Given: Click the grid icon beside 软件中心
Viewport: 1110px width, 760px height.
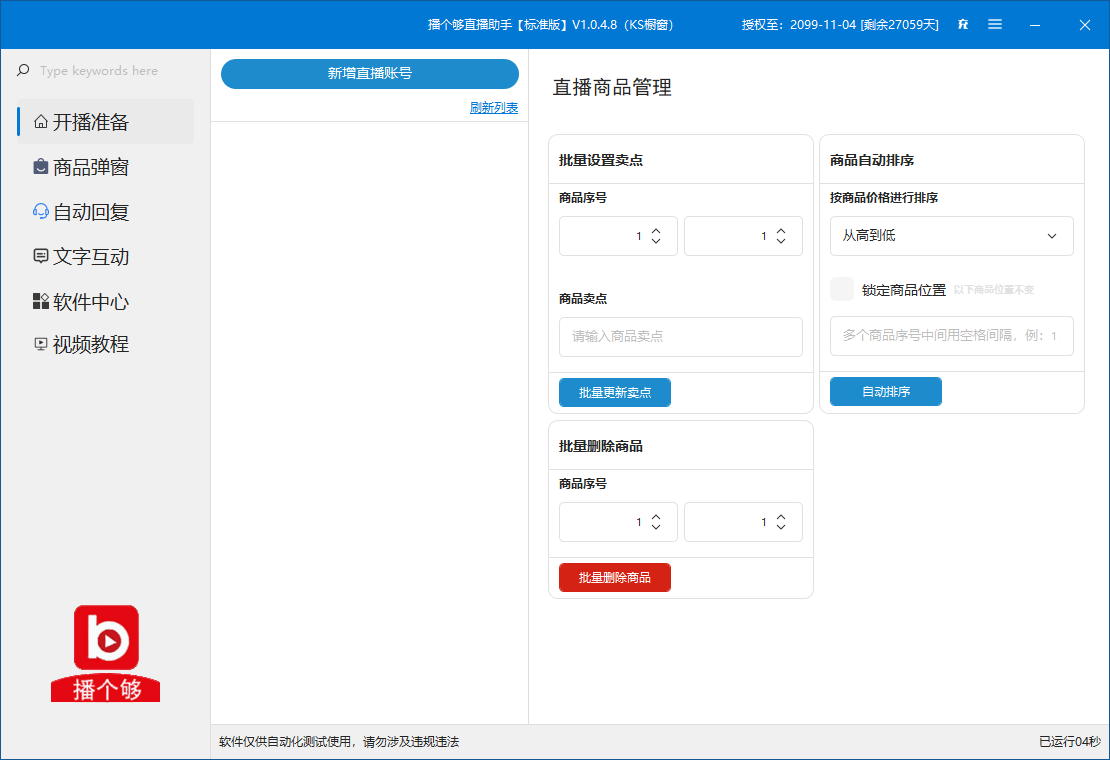Looking at the screenshot, I should (x=40, y=302).
